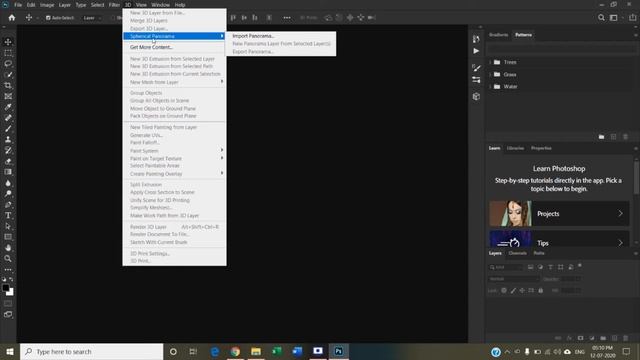Click the layer filter search field
The height and width of the screenshot is (360, 640).
pyautogui.click(x=506, y=267)
